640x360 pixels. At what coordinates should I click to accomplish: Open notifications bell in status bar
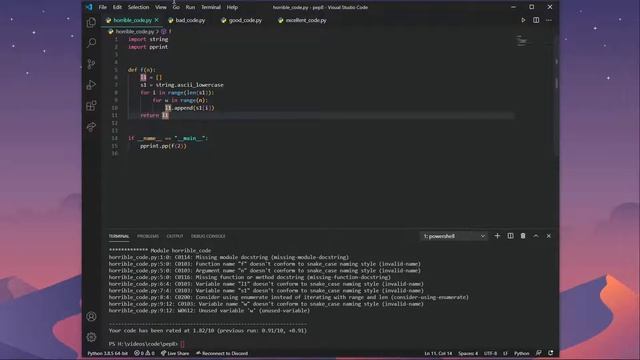[551, 353]
